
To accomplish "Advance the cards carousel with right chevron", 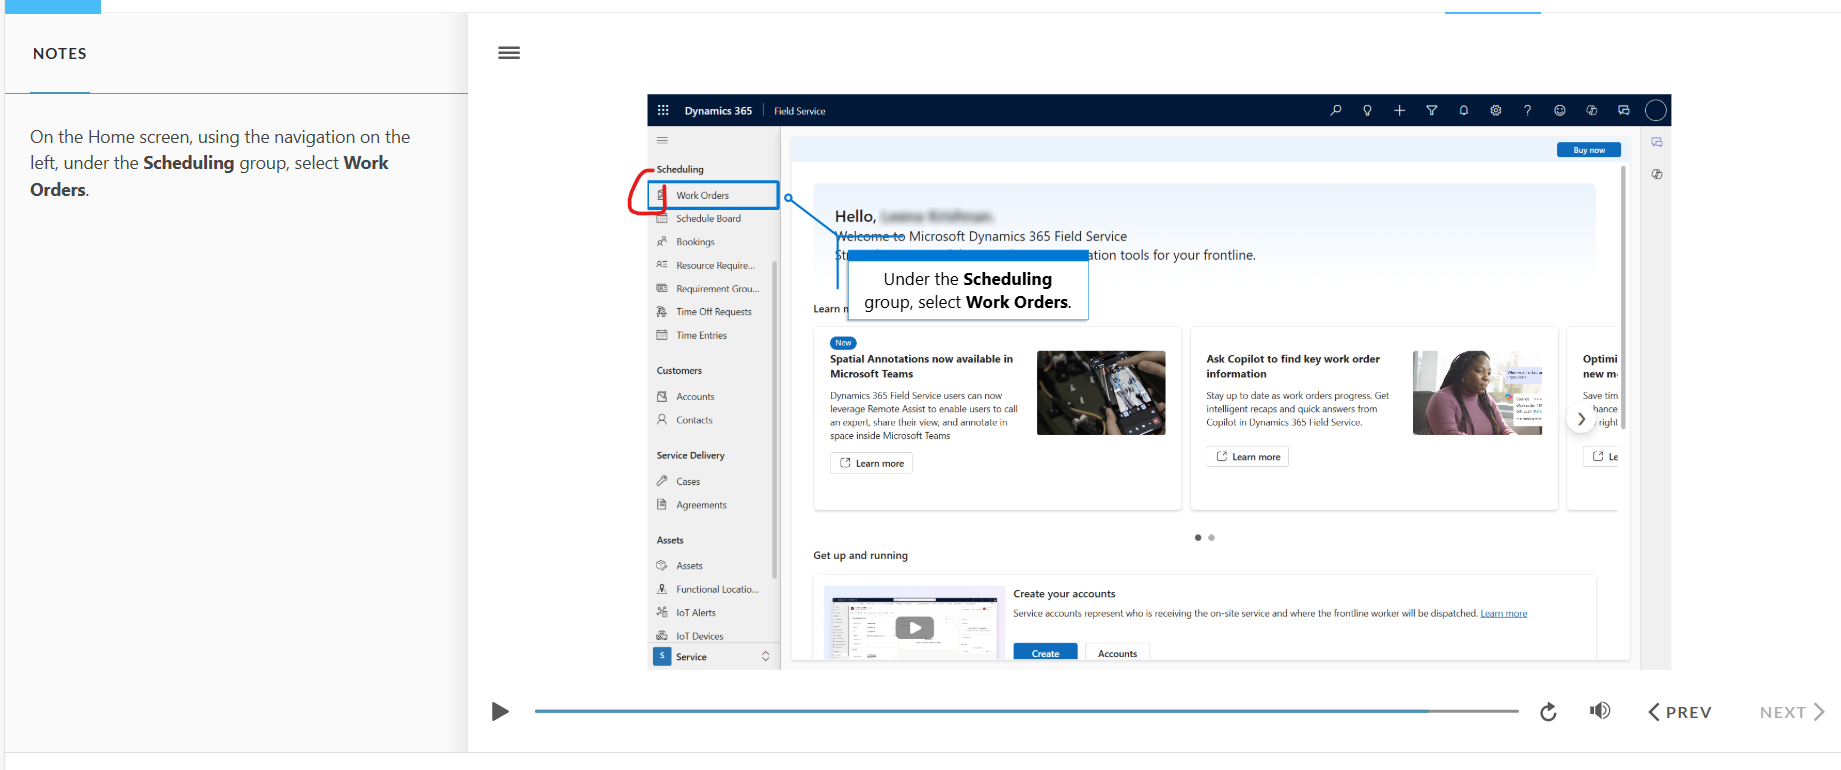I will (1581, 420).
